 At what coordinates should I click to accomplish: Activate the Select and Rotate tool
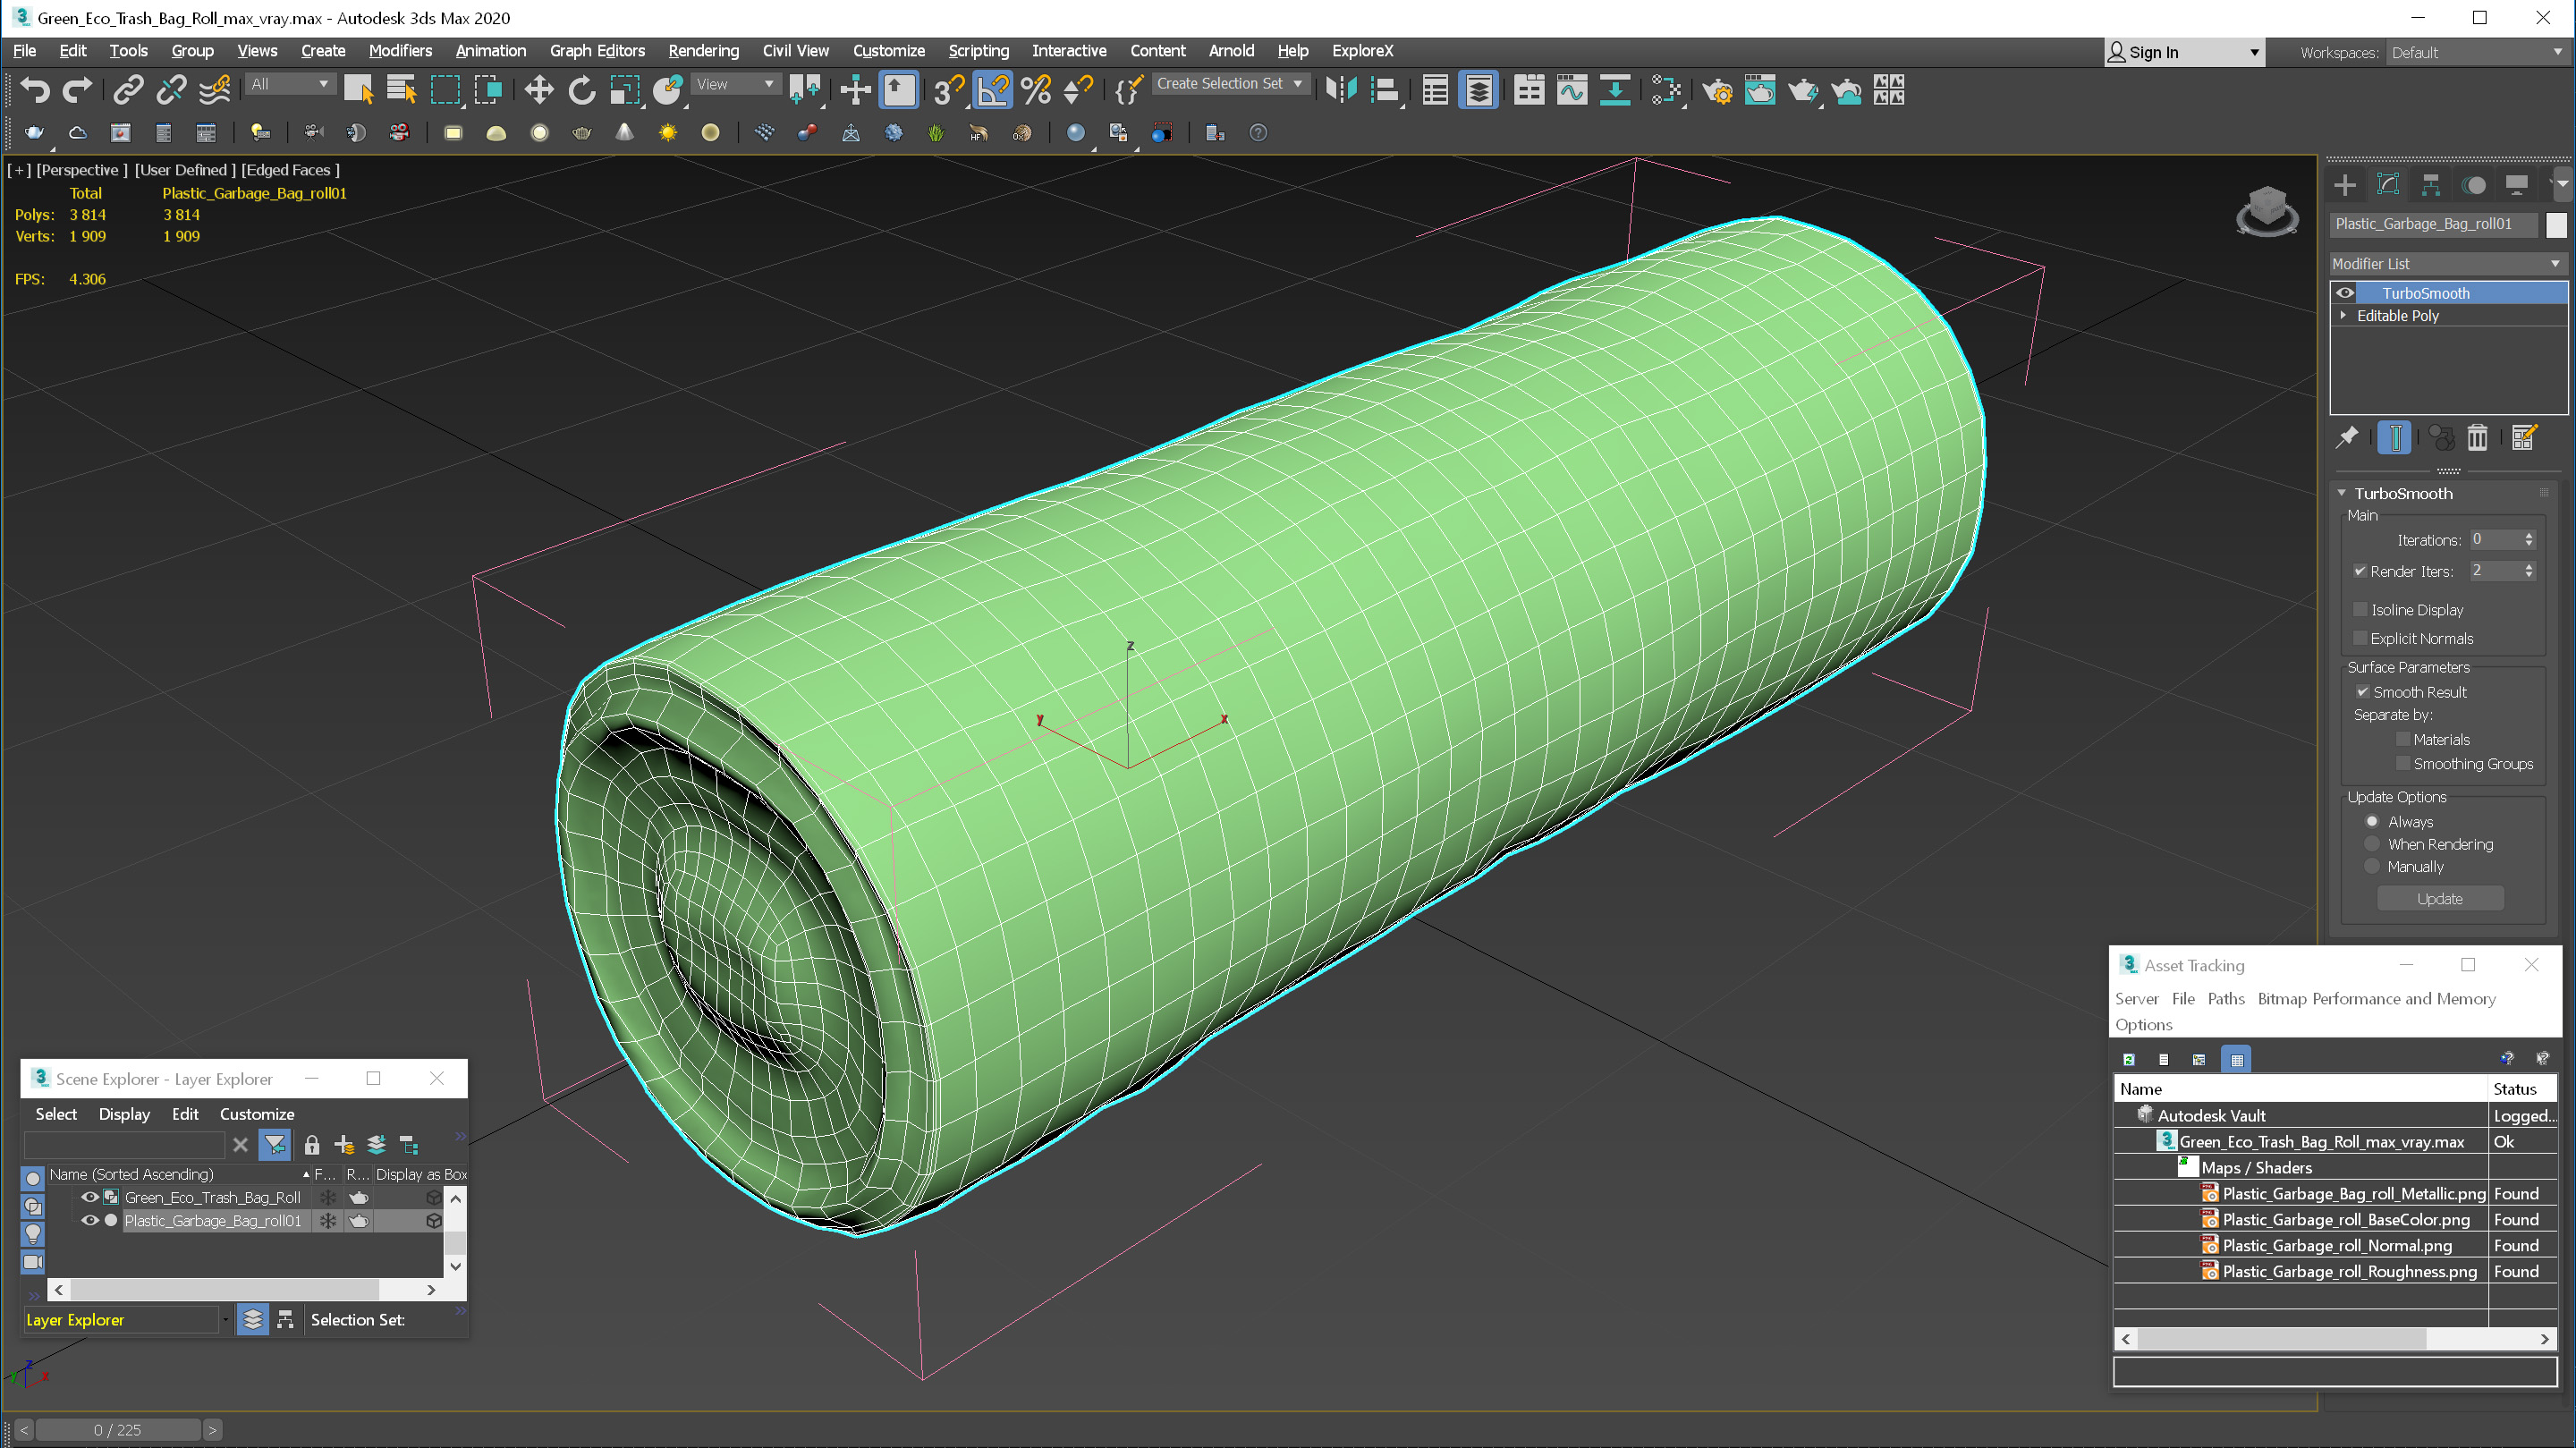[x=582, y=91]
